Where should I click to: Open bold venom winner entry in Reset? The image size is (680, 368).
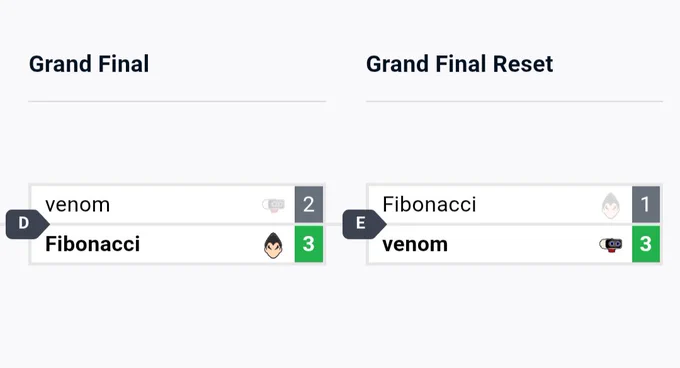[x=415, y=244]
